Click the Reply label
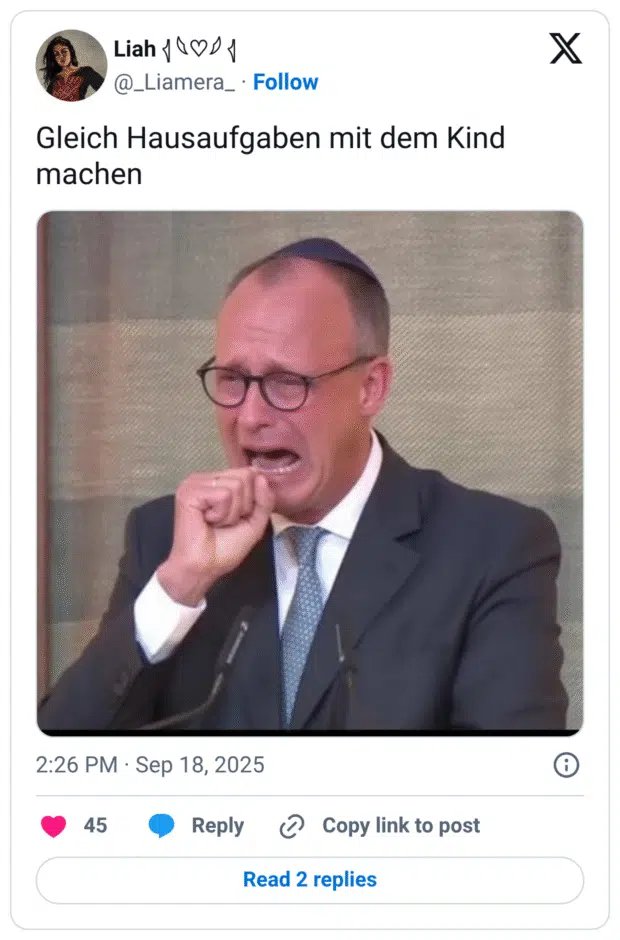 [218, 826]
